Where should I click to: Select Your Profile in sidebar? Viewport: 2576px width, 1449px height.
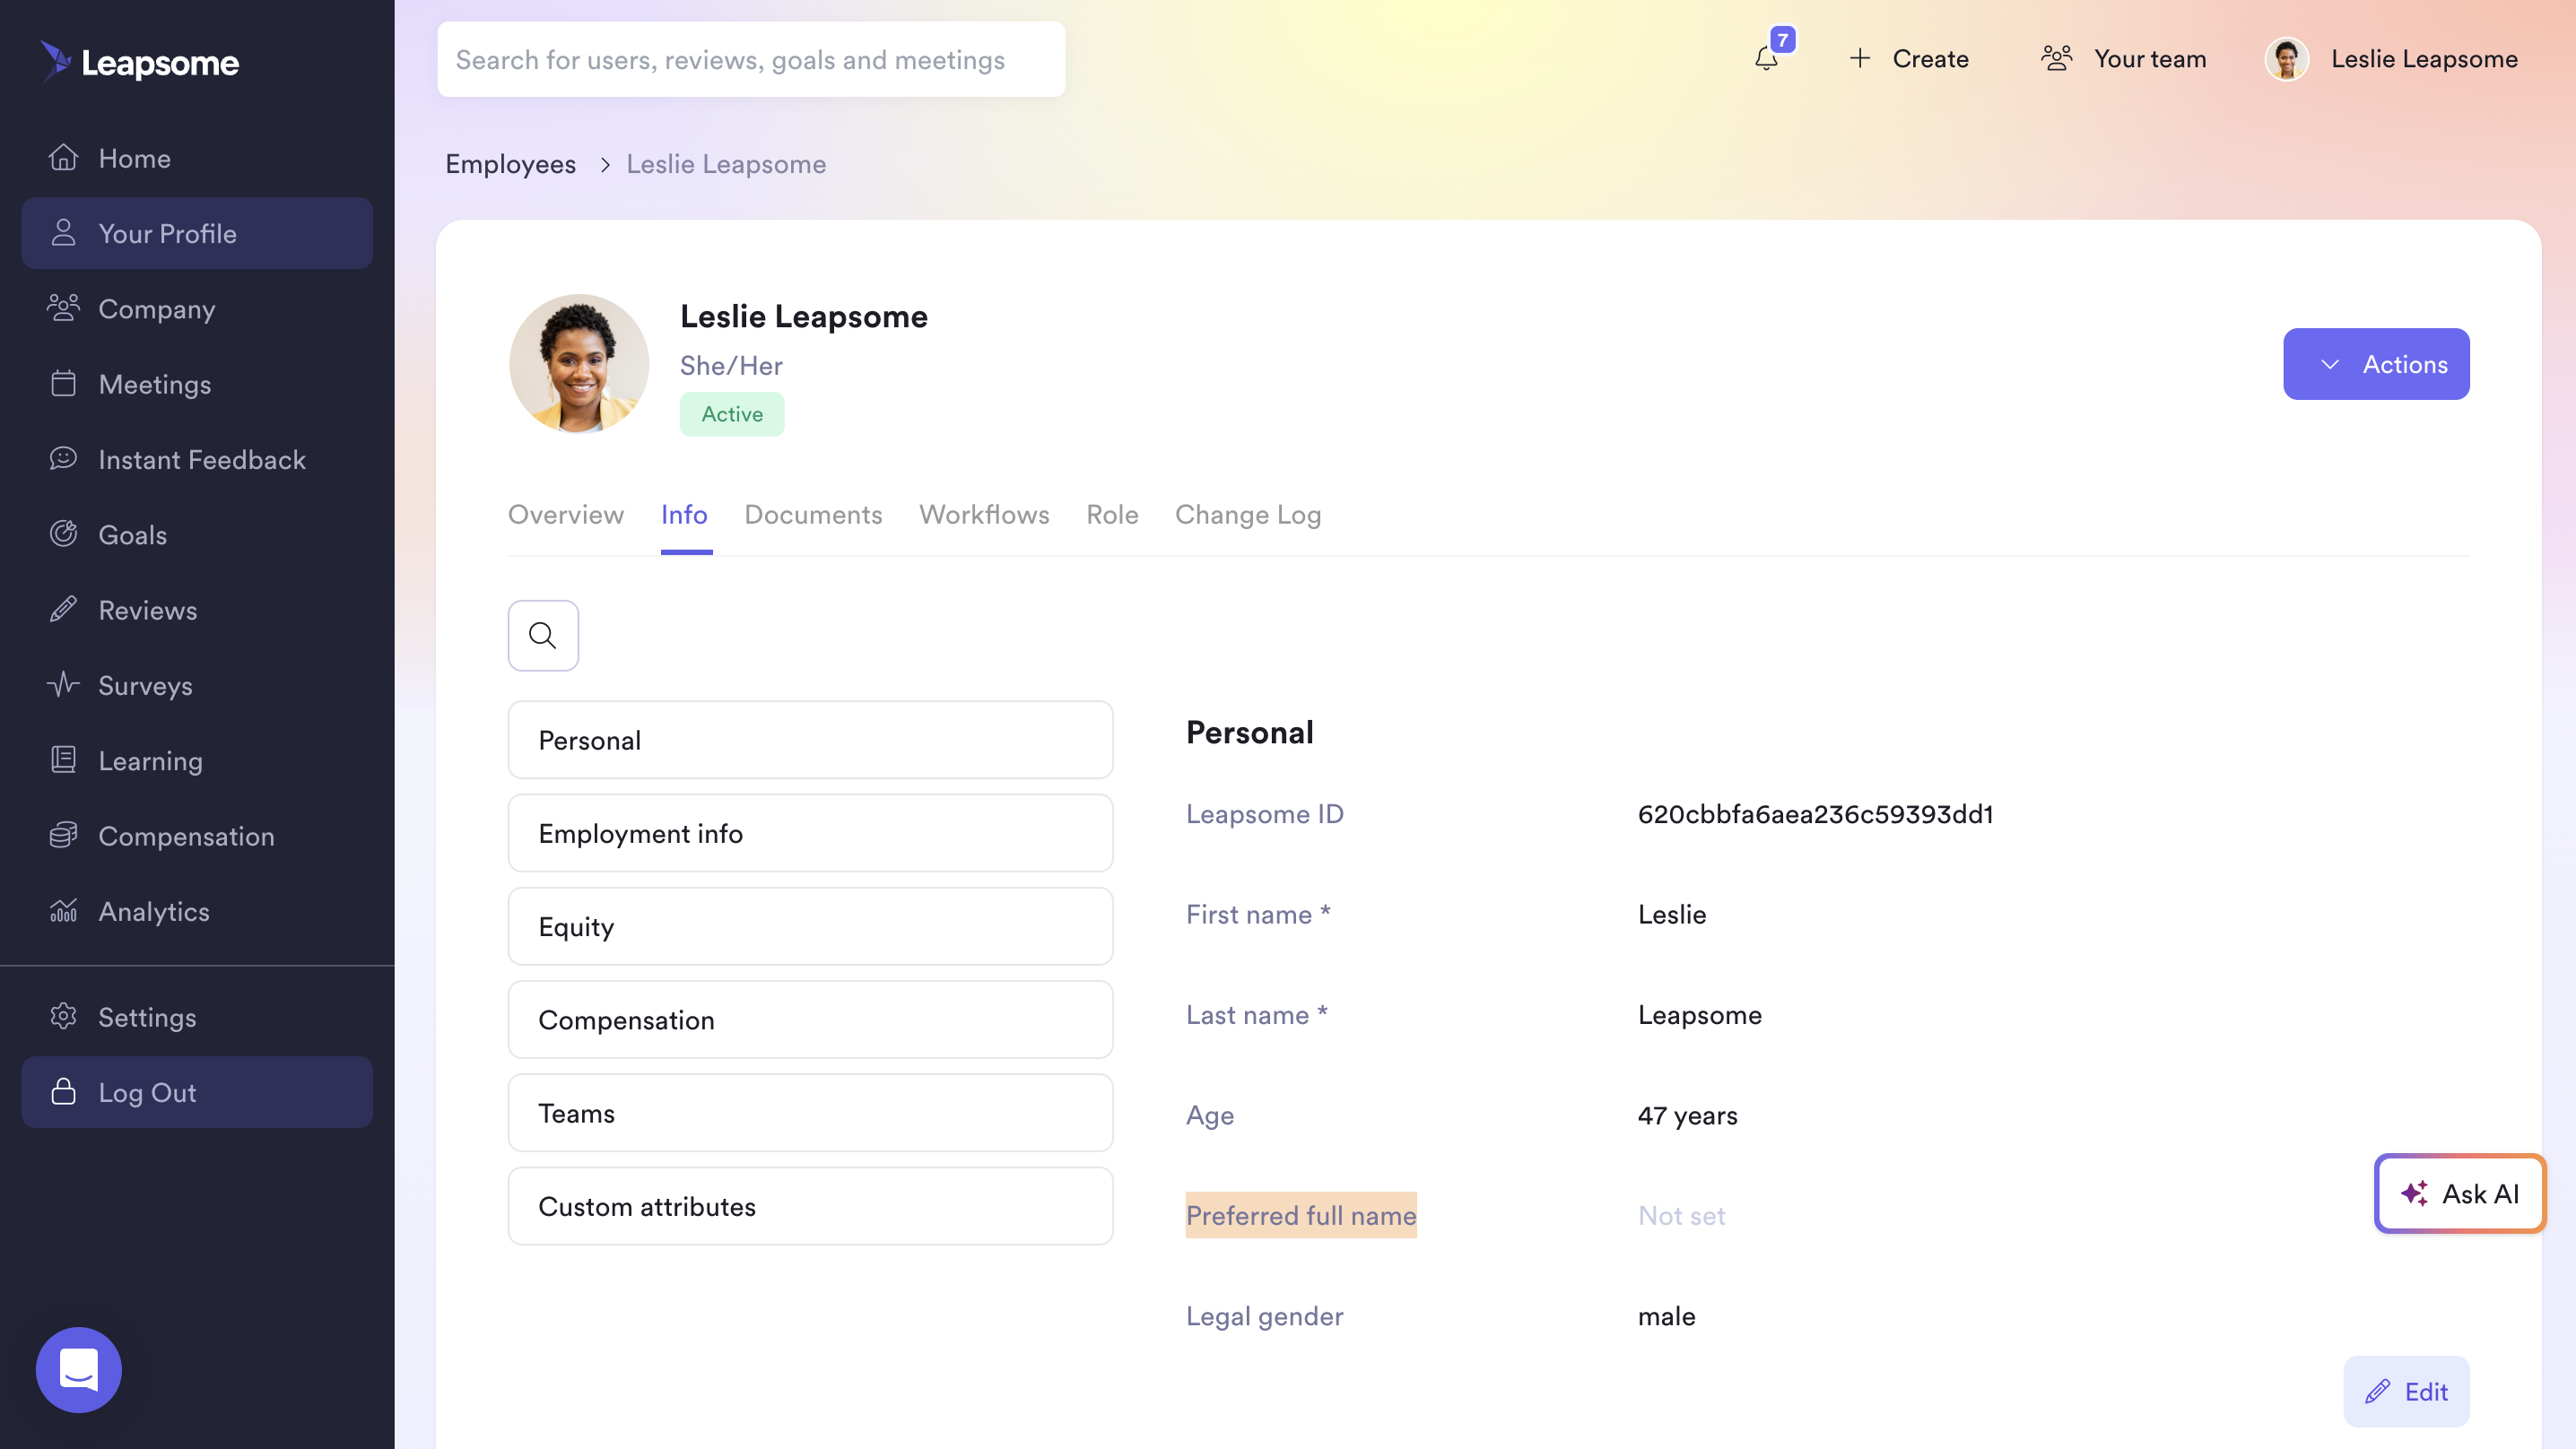pos(197,233)
